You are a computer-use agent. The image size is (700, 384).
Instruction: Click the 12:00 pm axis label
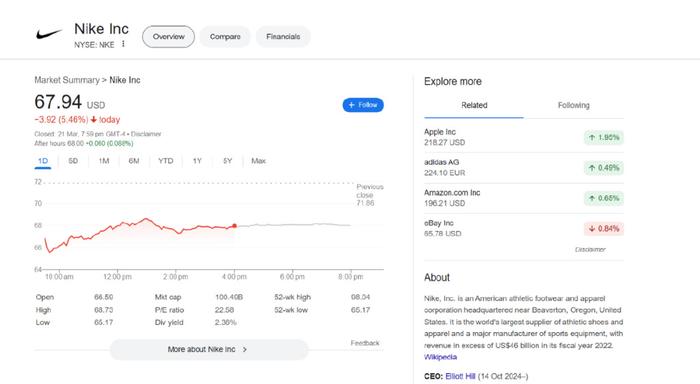point(117,277)
